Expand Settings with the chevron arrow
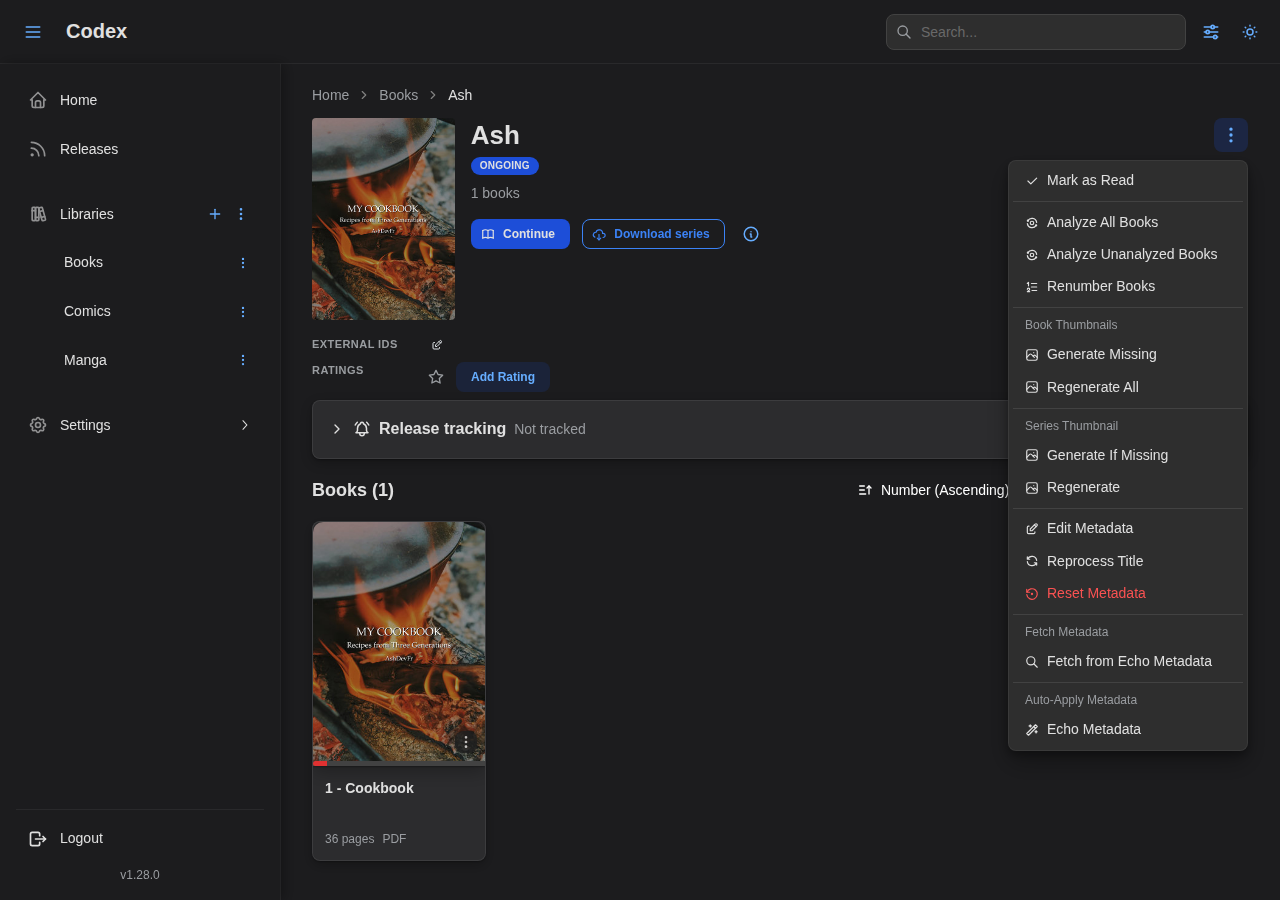Screen dimensions: 1280x900 pos(245,425)
